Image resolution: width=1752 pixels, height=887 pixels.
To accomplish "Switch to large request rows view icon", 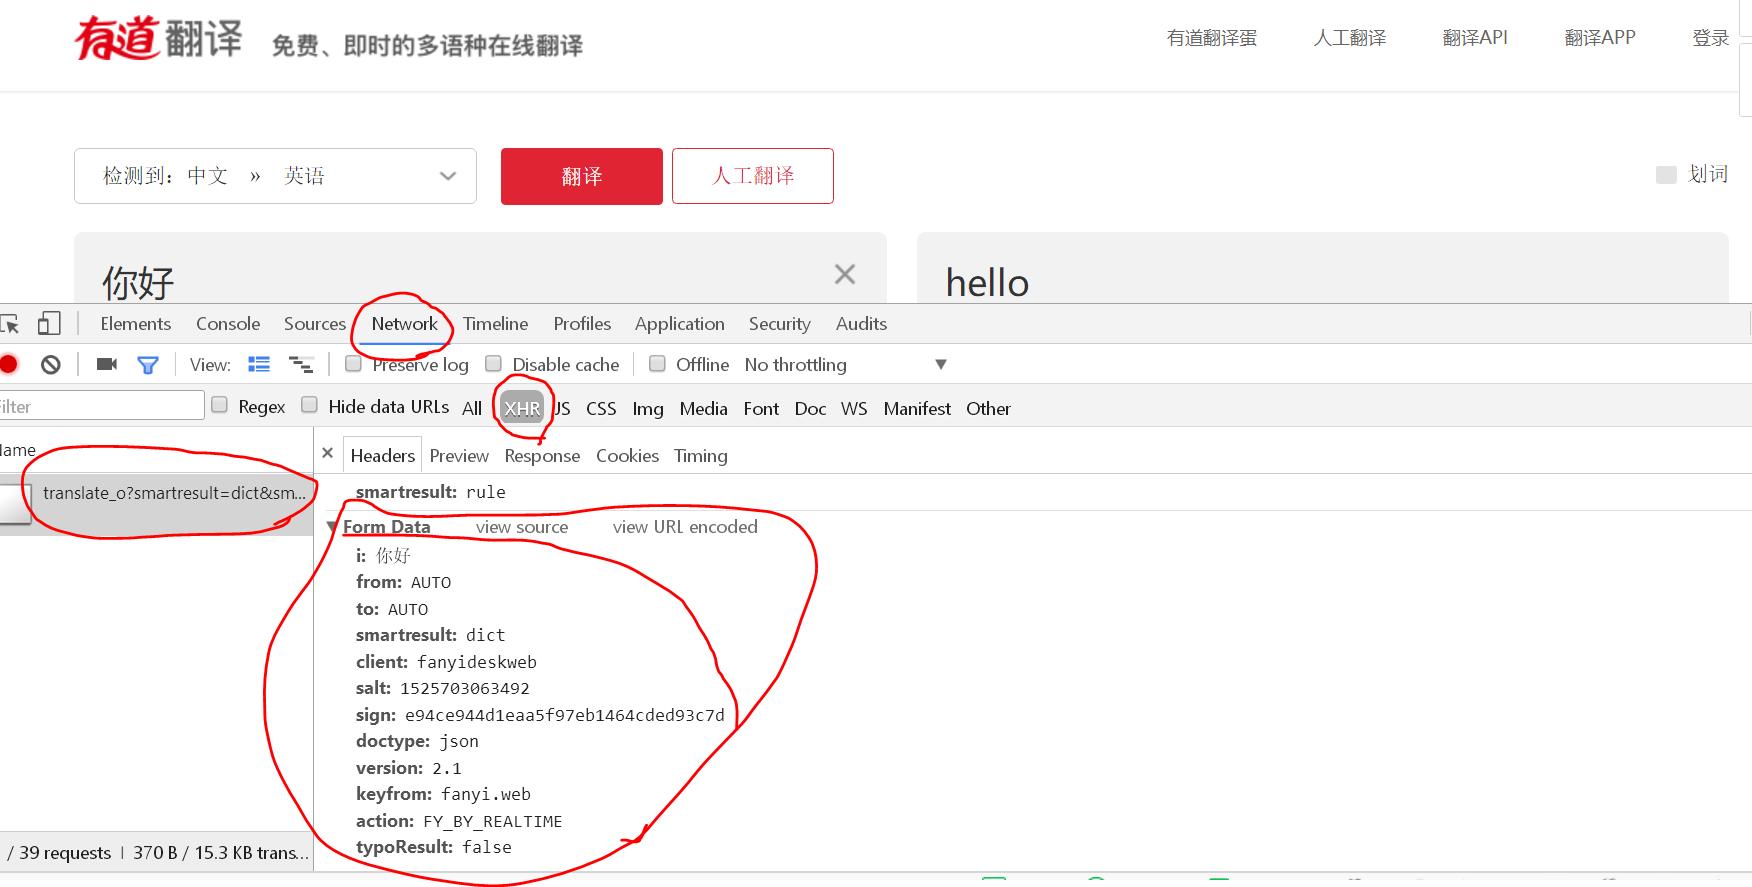I will (x=259, y=365).
